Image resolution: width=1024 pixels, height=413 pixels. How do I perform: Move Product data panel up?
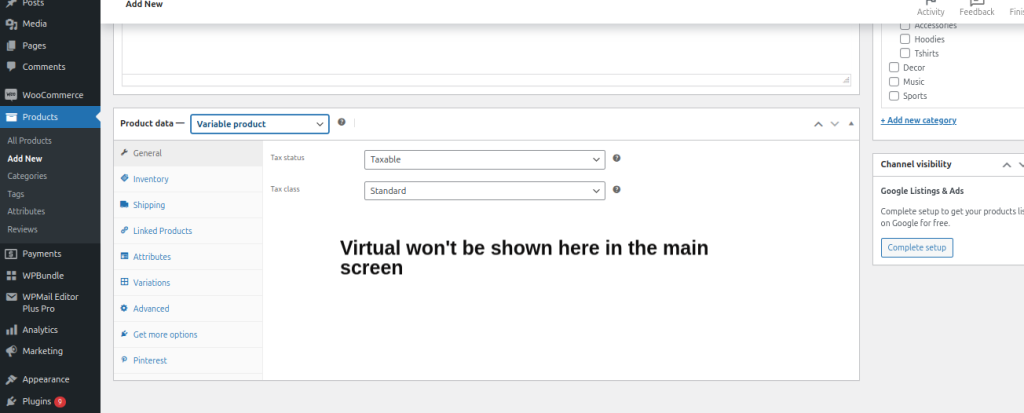[818, 124]
